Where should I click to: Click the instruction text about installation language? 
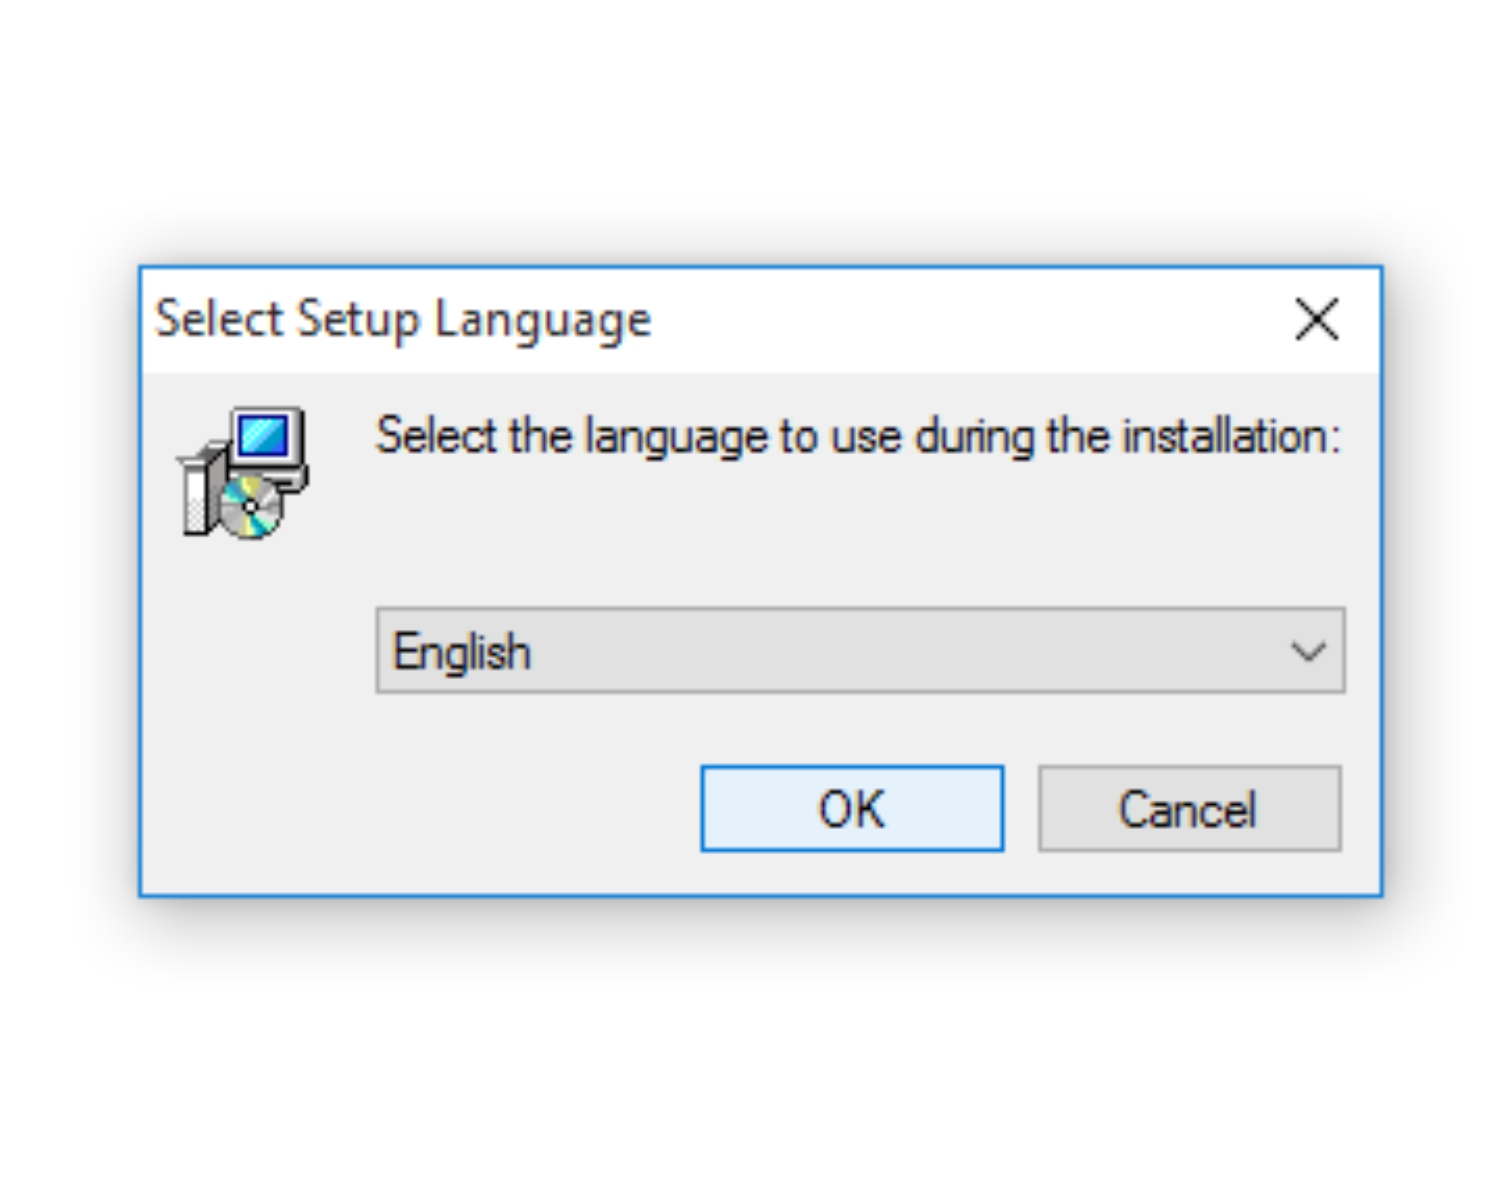click(860, 435)
